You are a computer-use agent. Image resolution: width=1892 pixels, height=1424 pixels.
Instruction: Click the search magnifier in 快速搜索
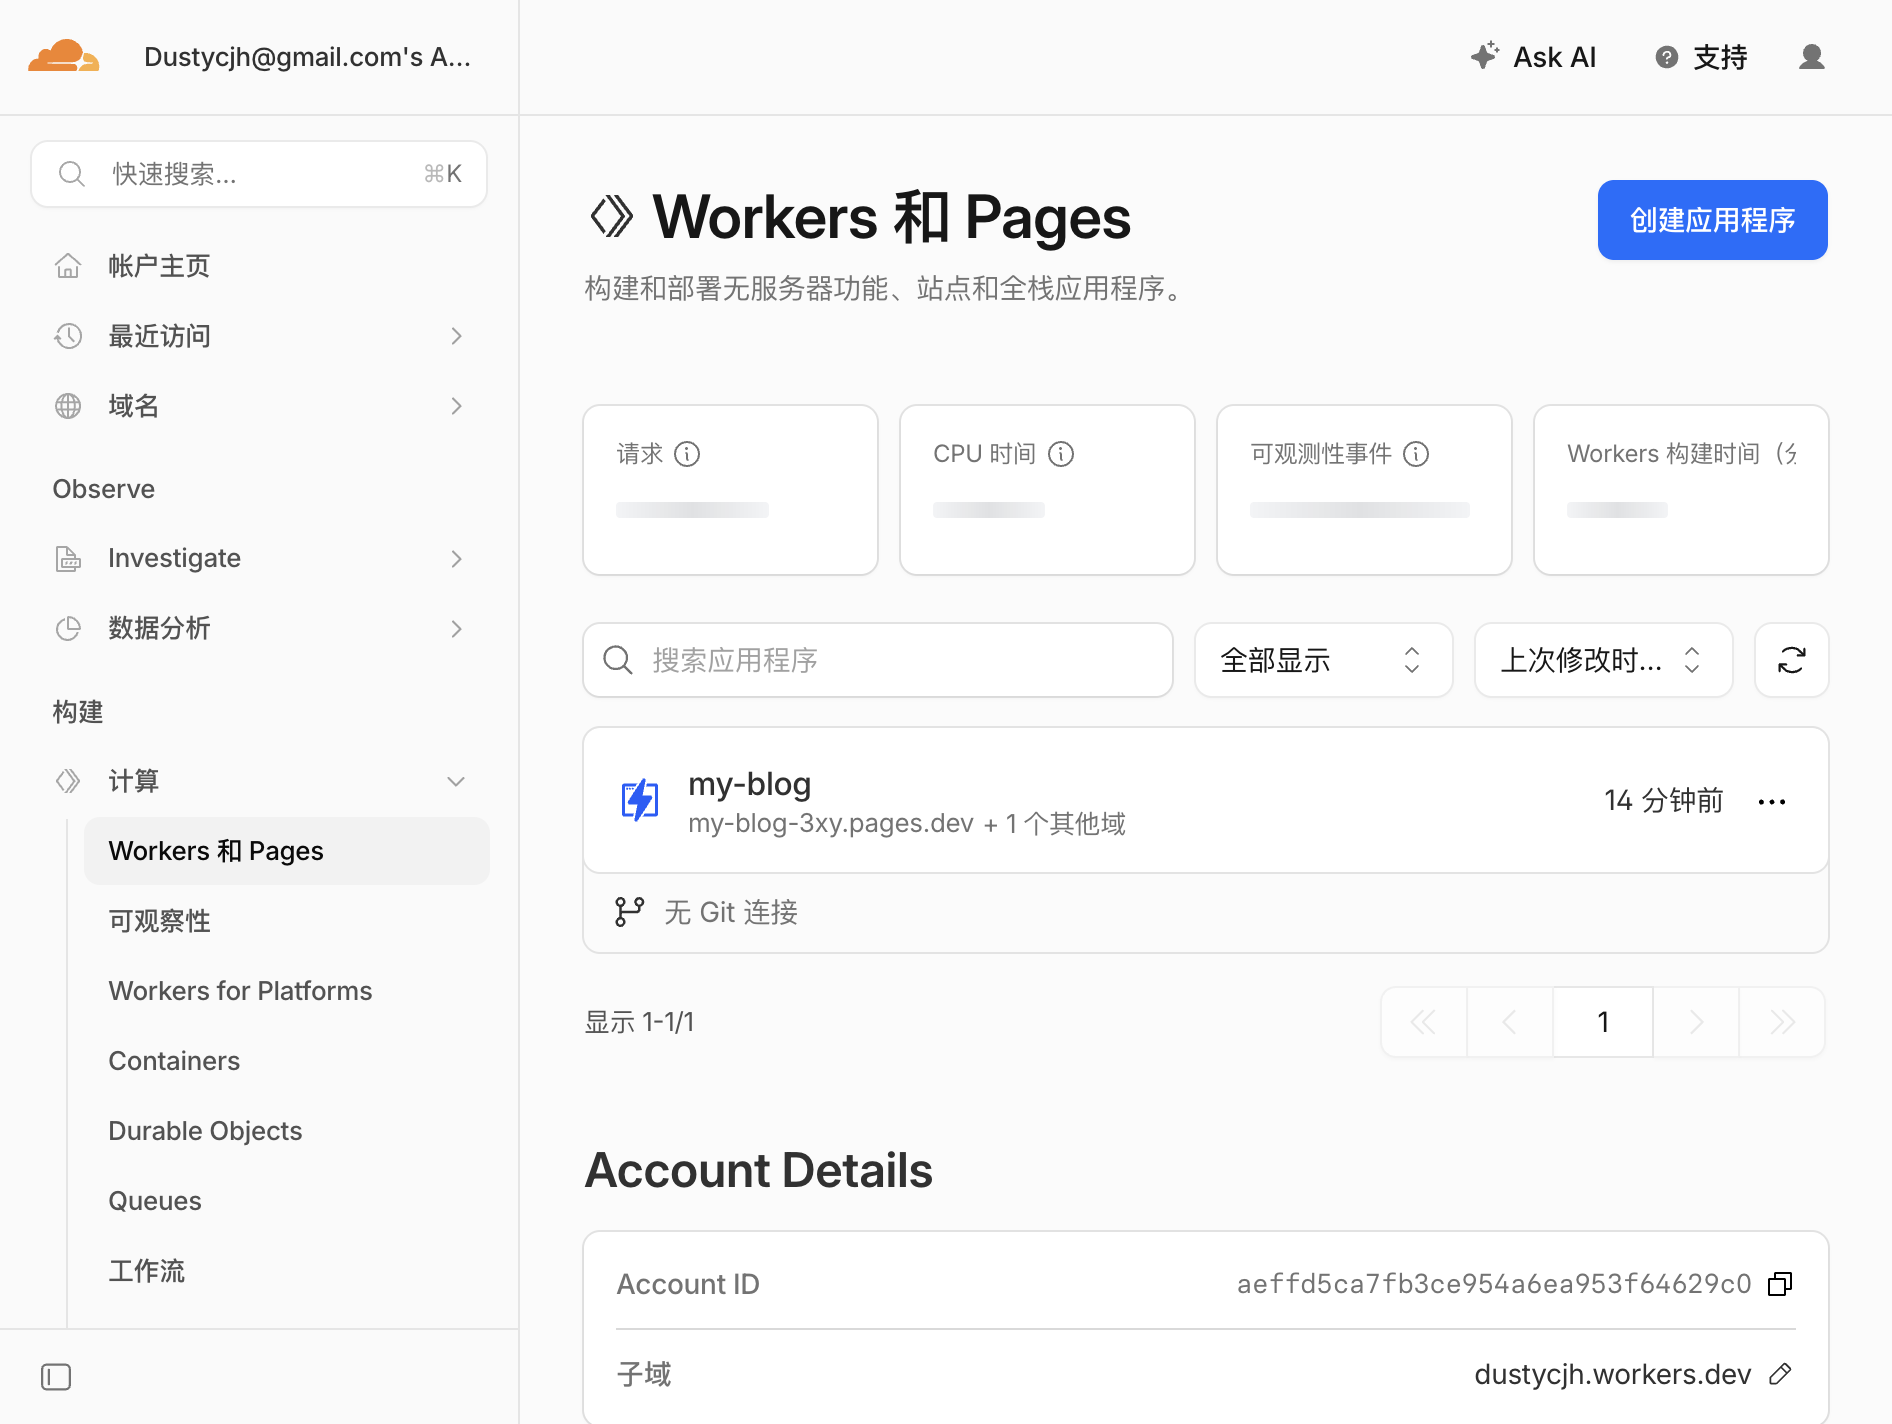point(71,174)
